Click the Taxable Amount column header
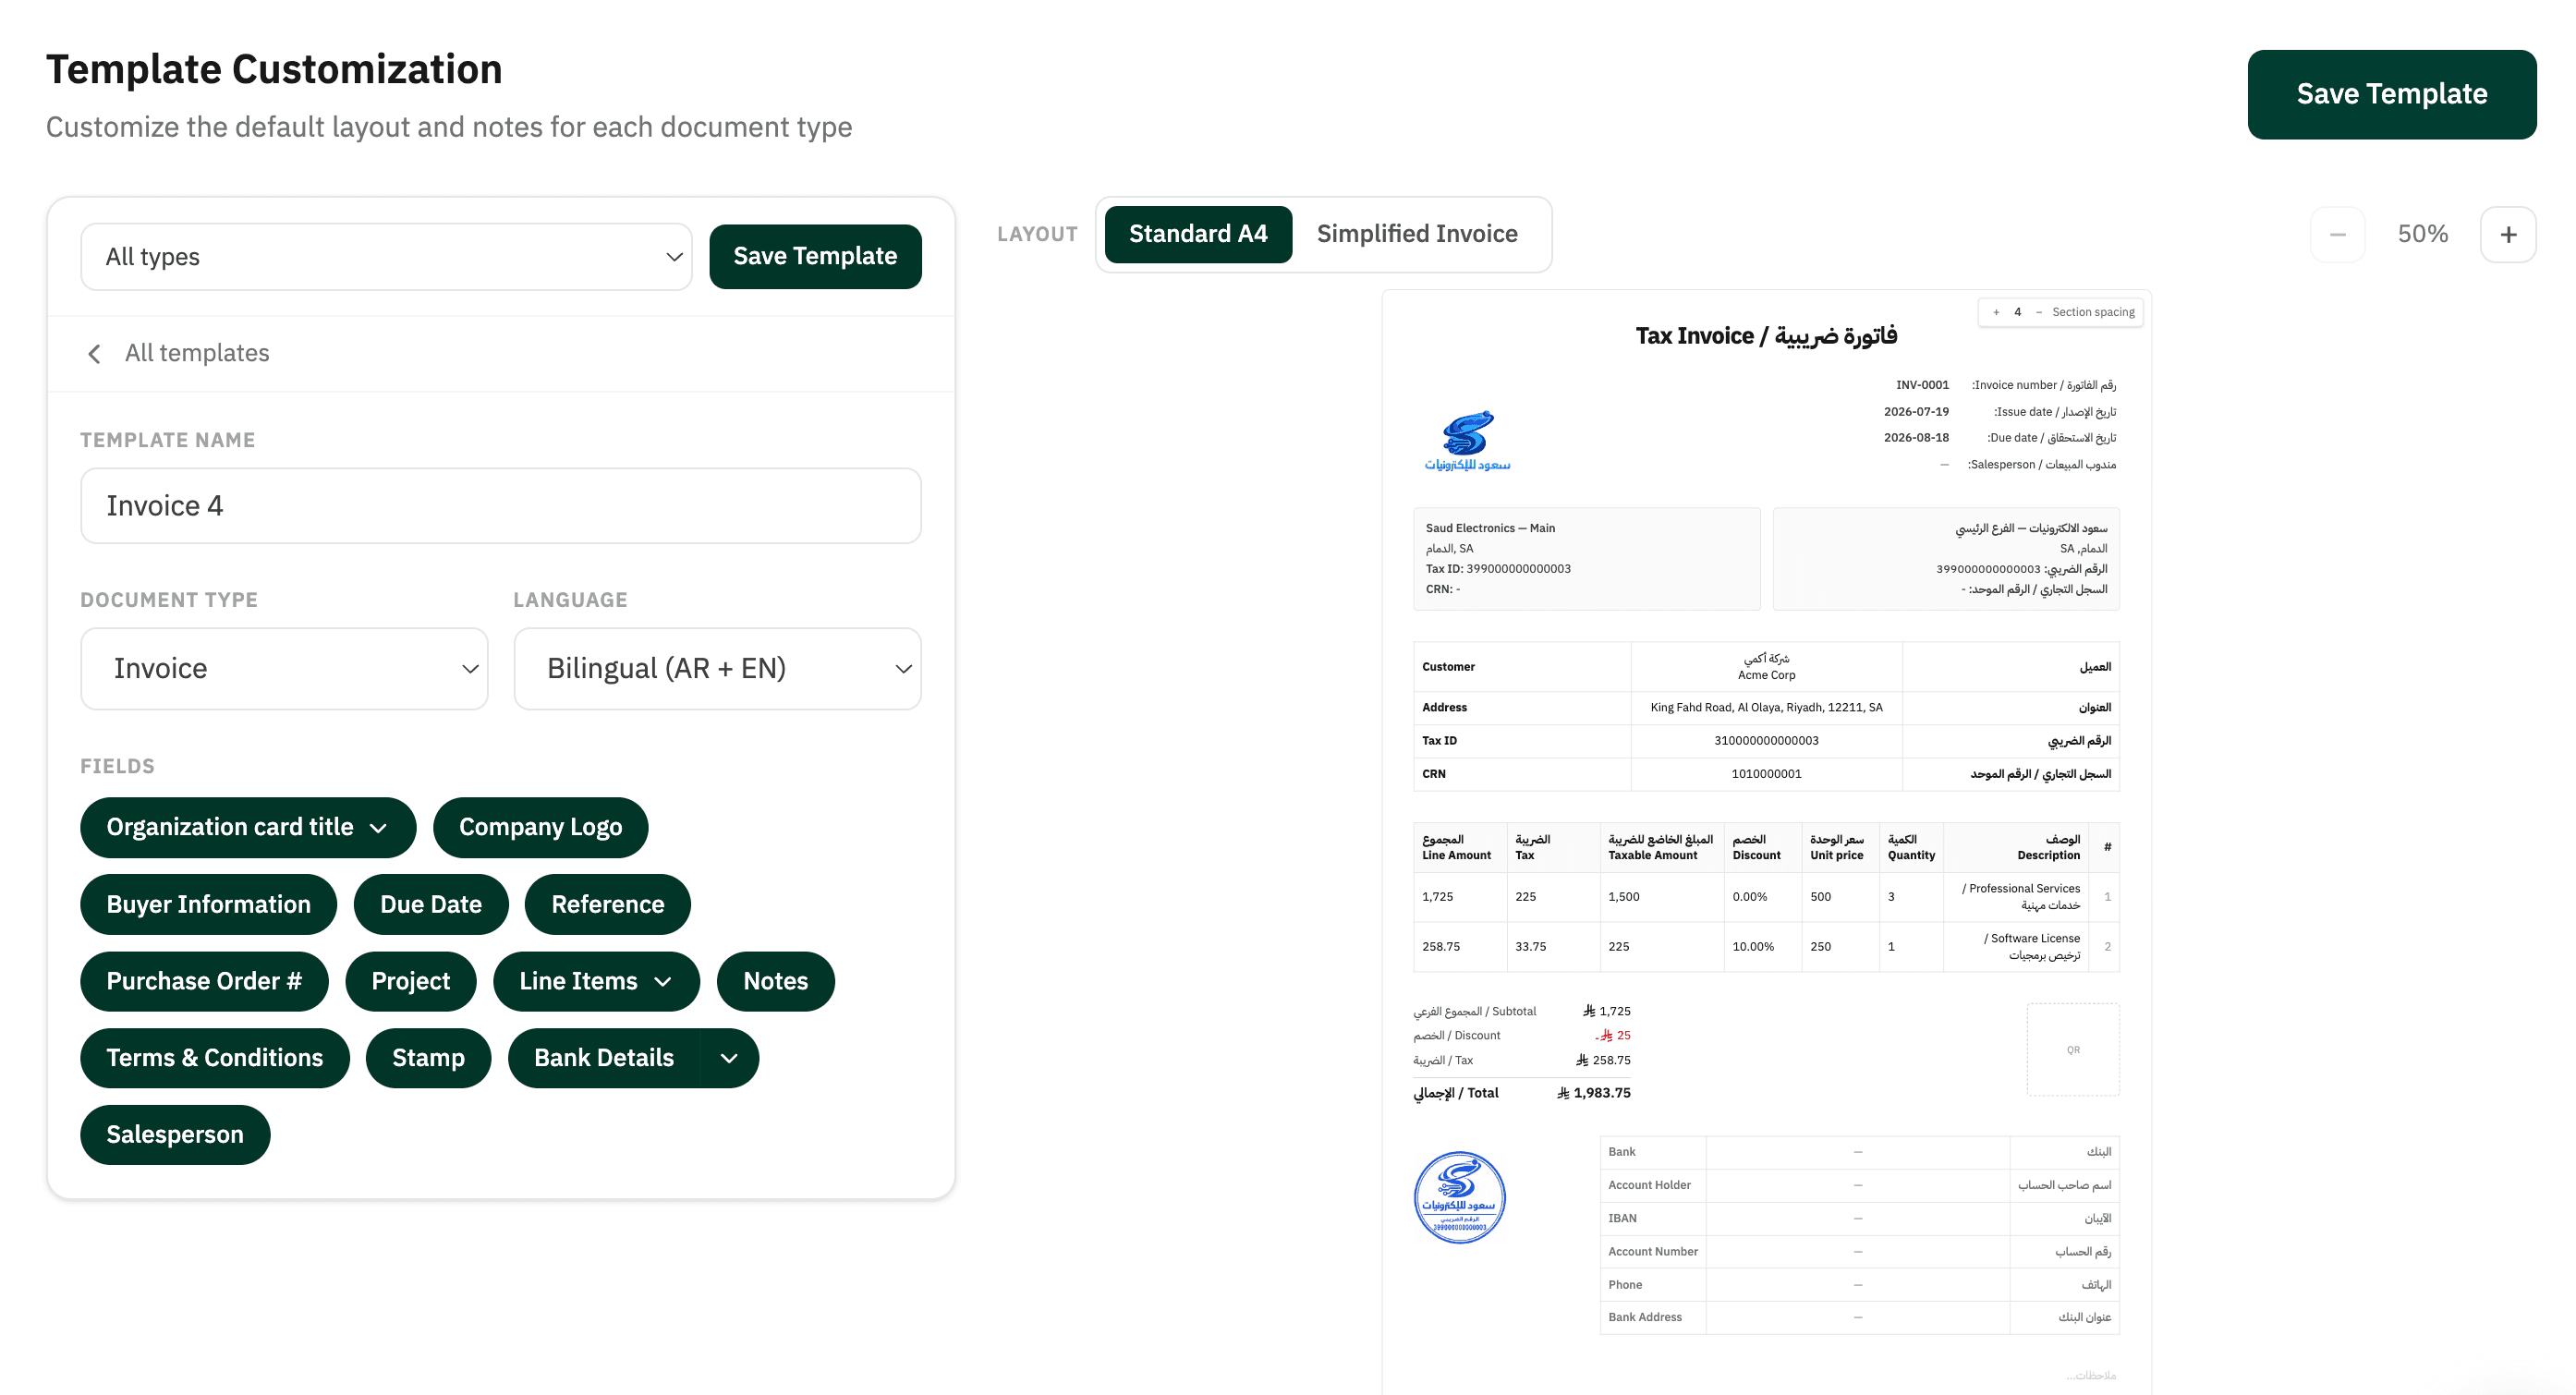 1660,848
